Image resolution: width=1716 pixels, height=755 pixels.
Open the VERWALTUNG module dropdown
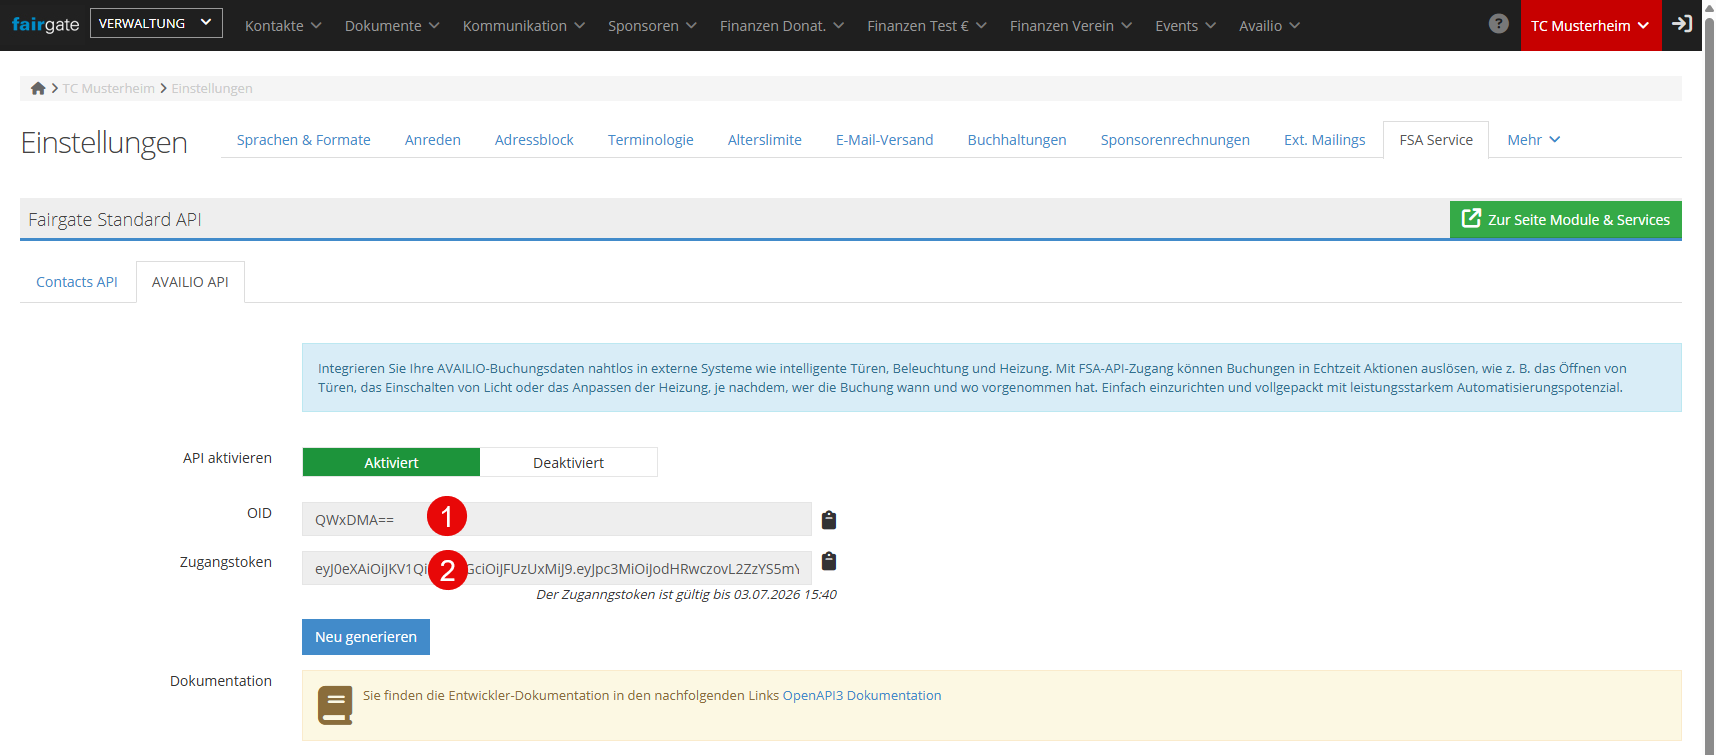[156, 23]
